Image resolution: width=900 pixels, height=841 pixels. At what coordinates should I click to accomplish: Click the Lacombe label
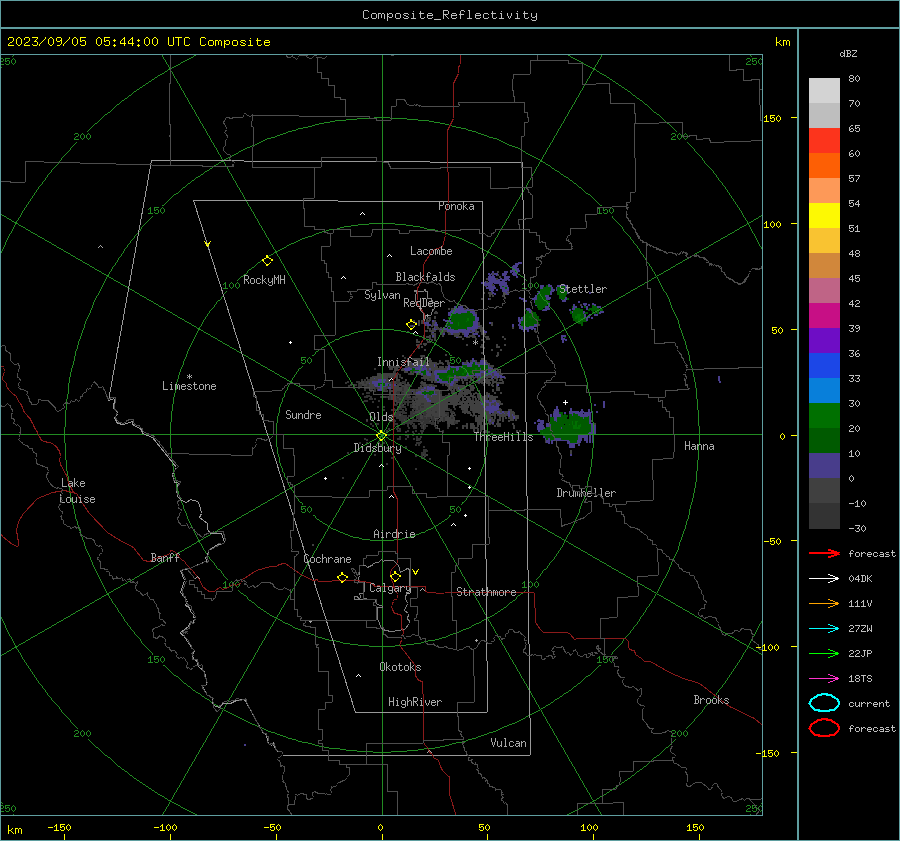coord(430,251)
